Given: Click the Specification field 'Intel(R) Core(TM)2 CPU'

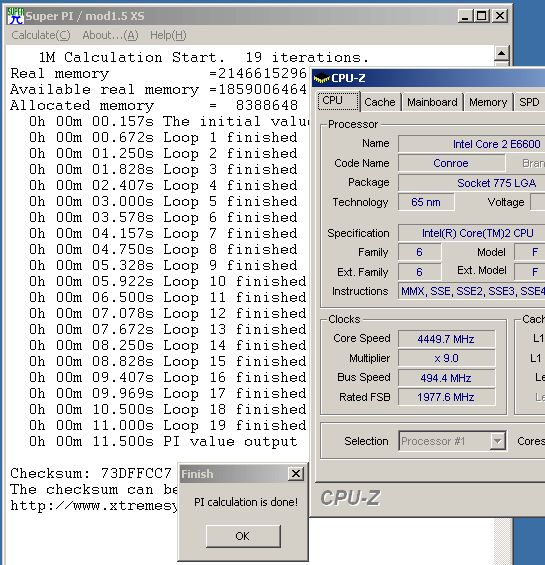Looking at the screenshot, I should [x=471, y=233].
